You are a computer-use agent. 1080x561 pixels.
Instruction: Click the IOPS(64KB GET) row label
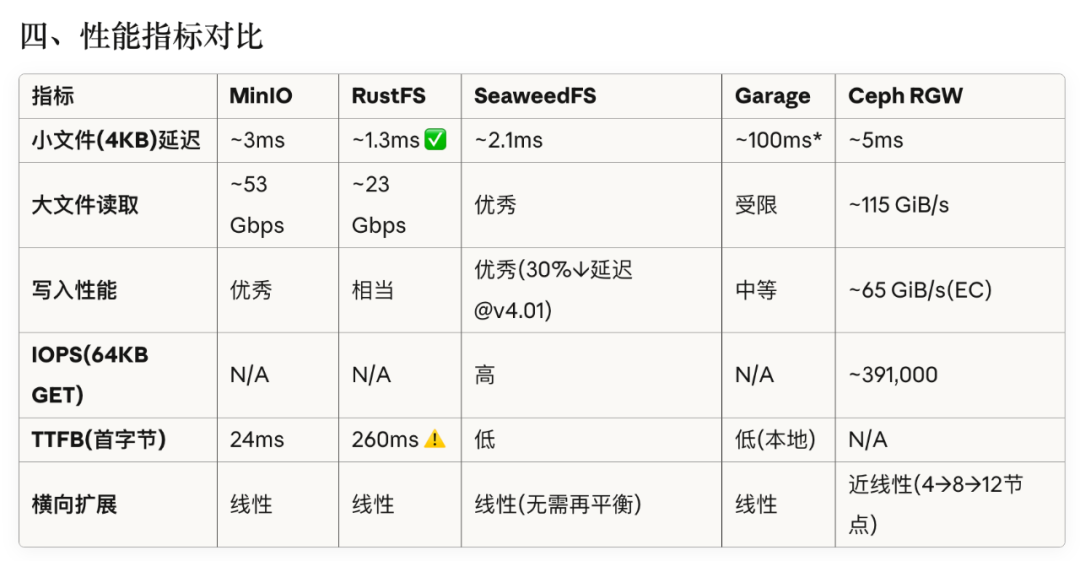coord(90,375)
